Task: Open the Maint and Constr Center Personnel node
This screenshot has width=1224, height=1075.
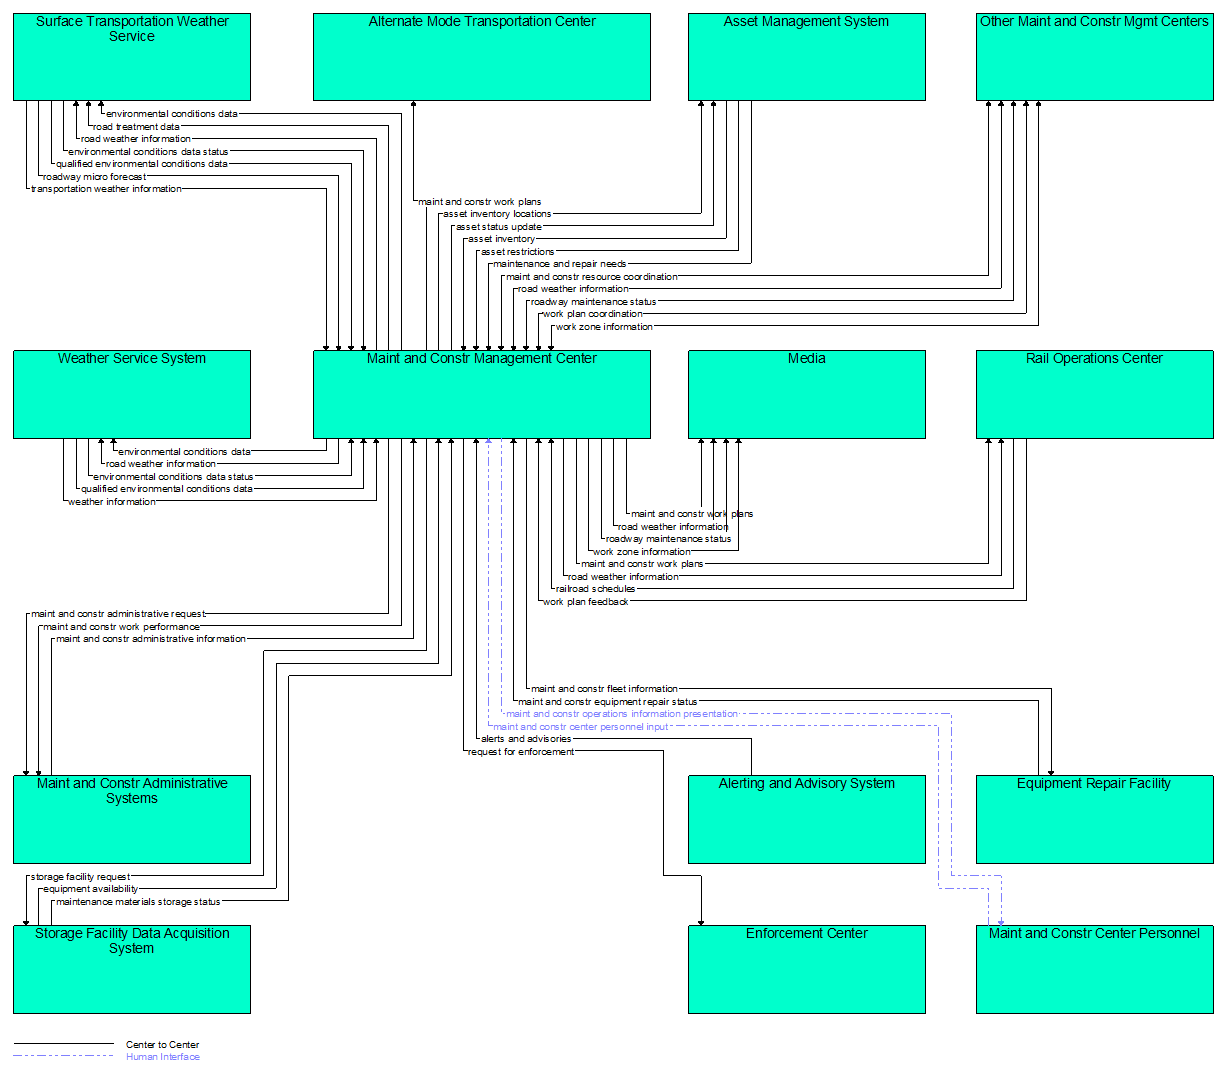Action: [x=1095, y=969]
